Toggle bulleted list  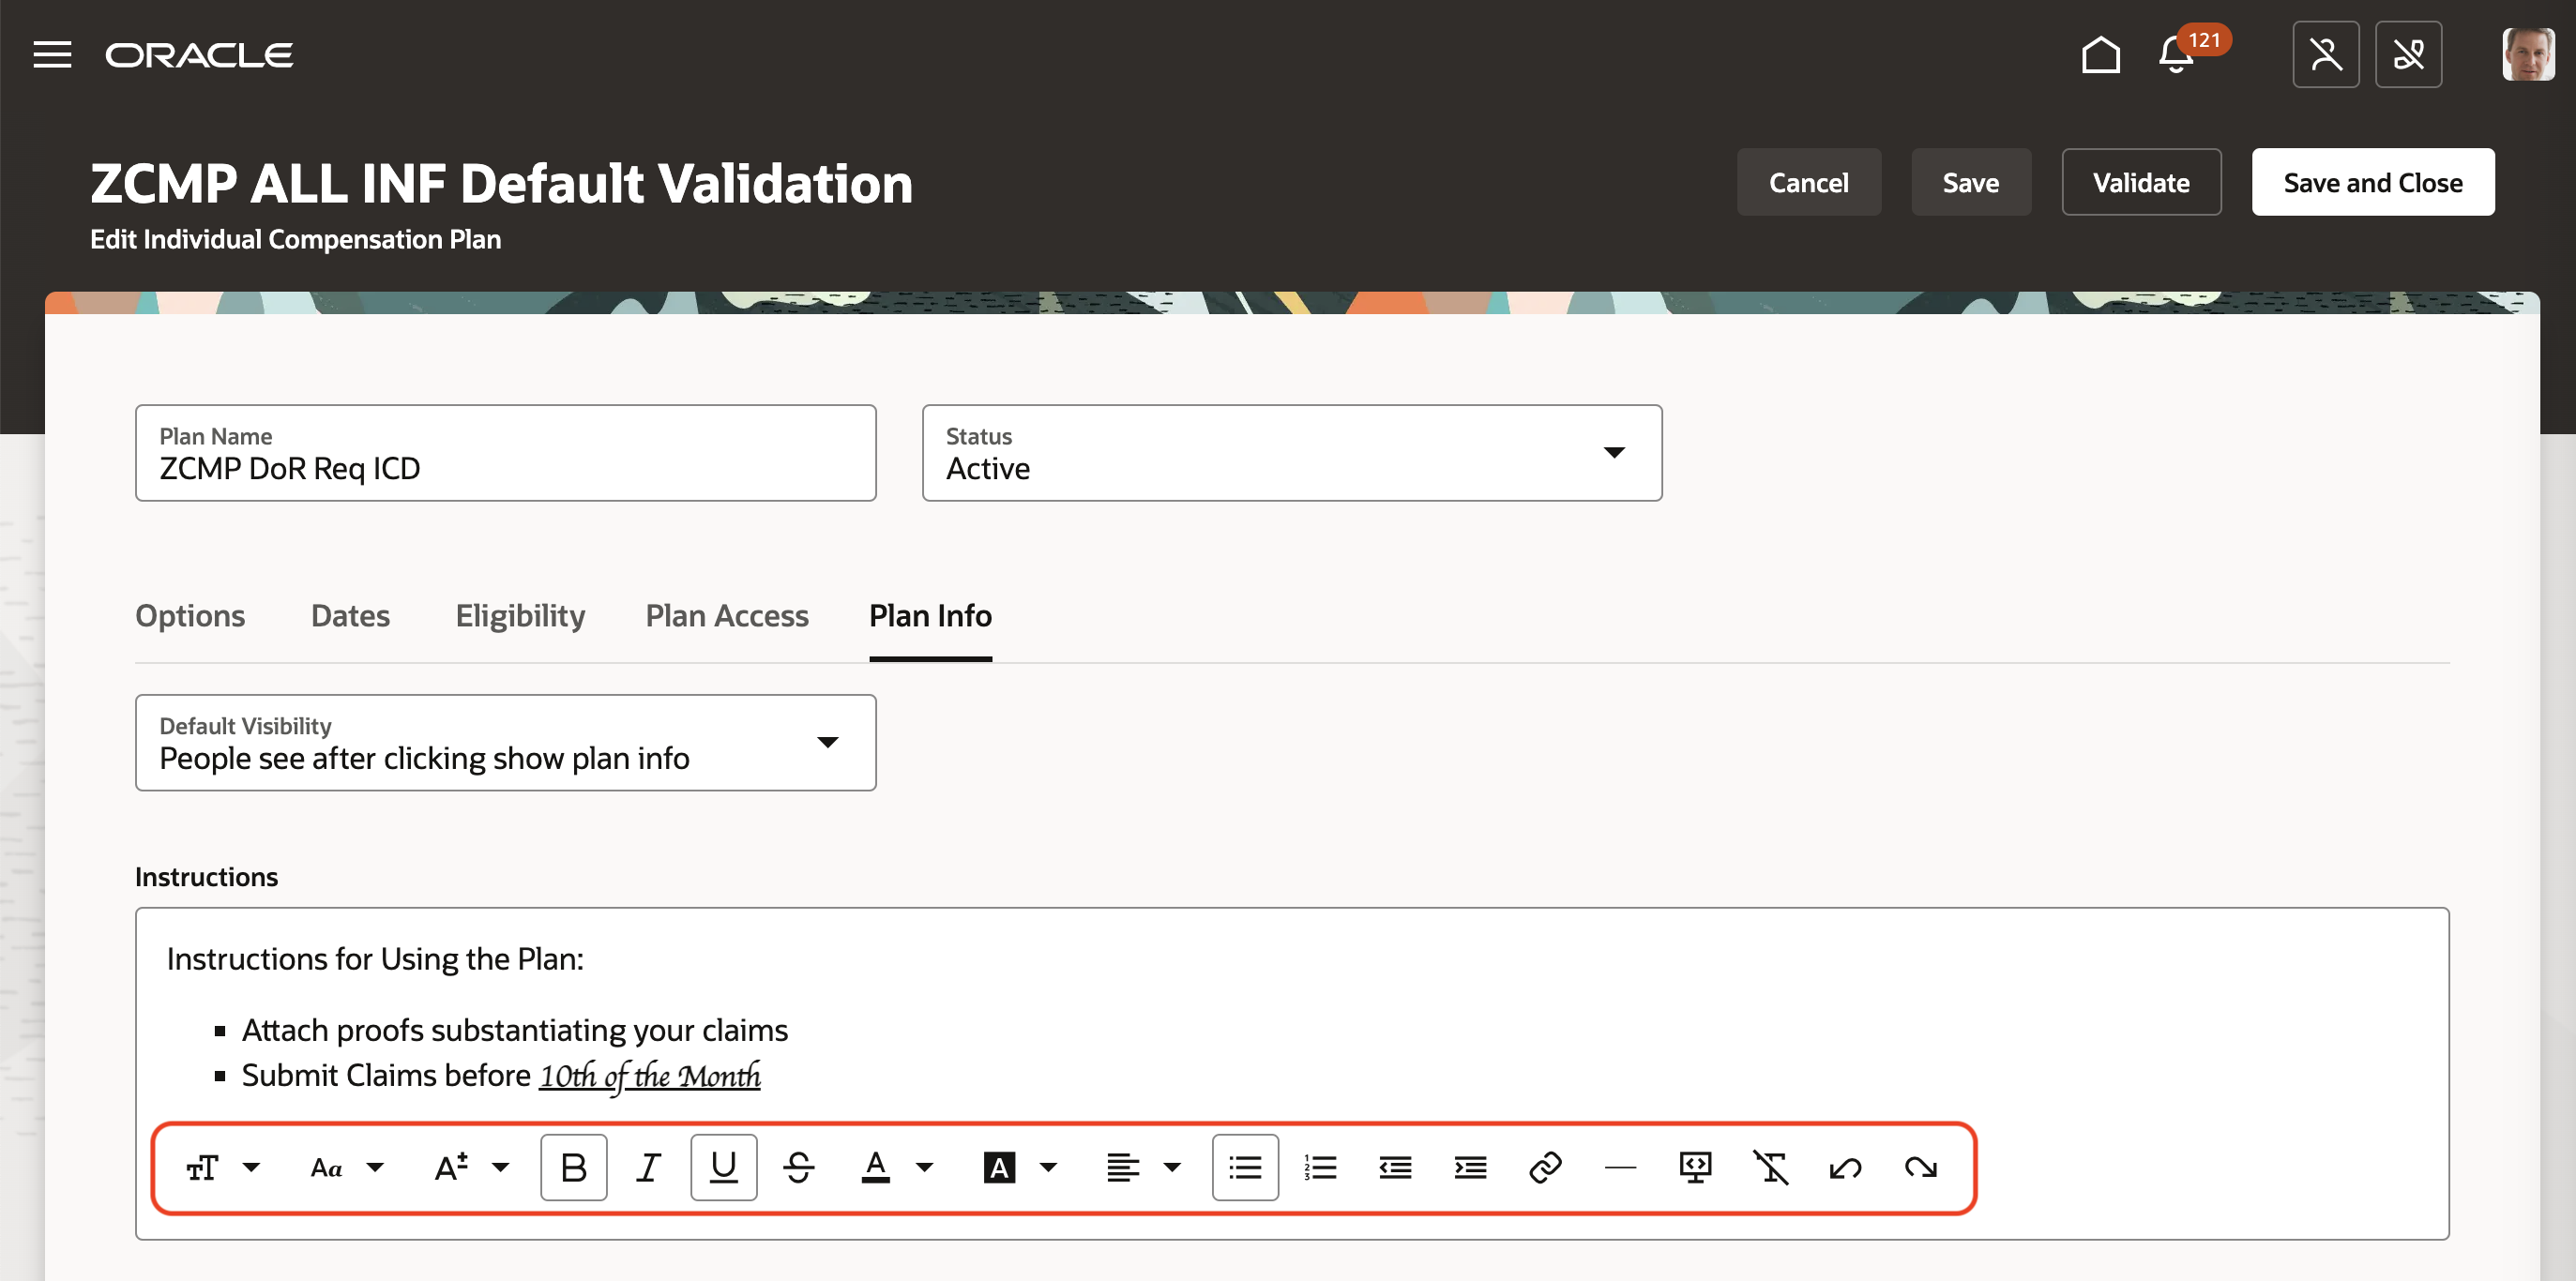[x=1245, y=1167]
